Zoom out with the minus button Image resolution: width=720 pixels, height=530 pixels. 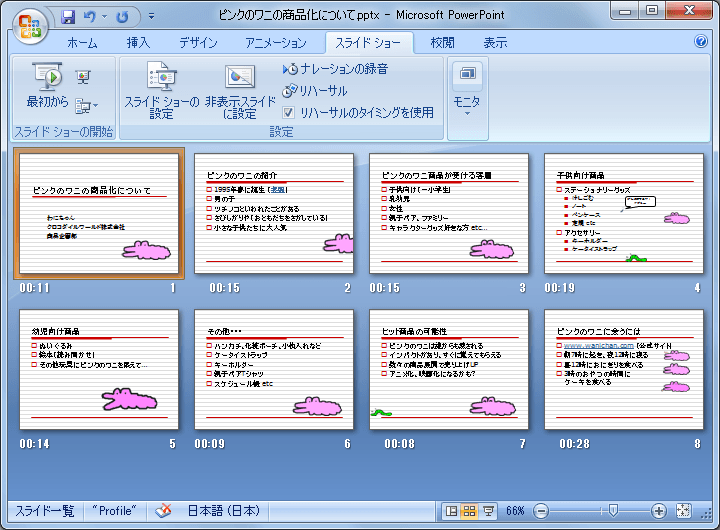click(542, 511)
